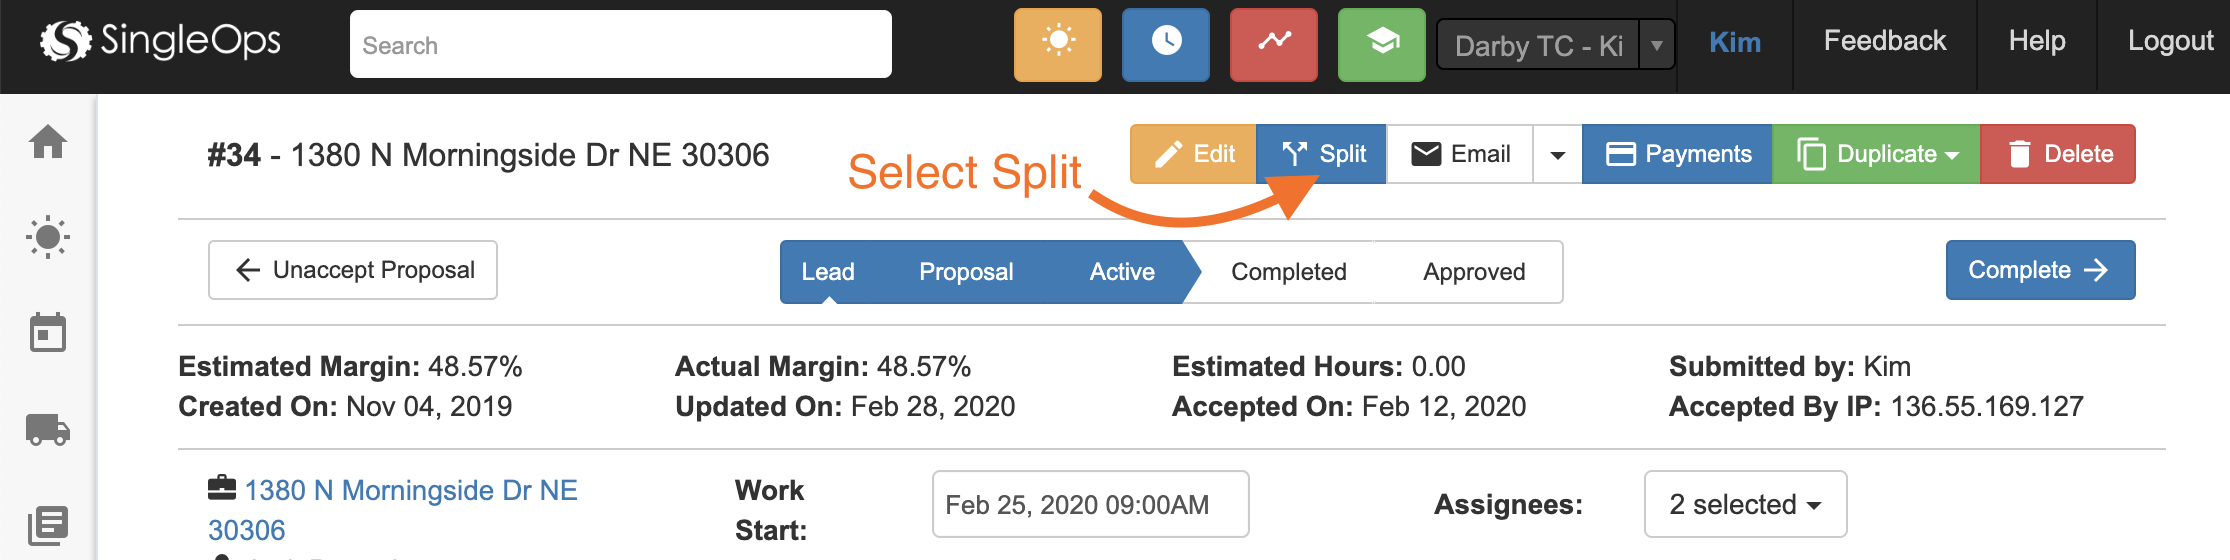Expand the Duplicate dropdown button
The height and width of the screenshot is (560, 2230).
point(1876,154)
